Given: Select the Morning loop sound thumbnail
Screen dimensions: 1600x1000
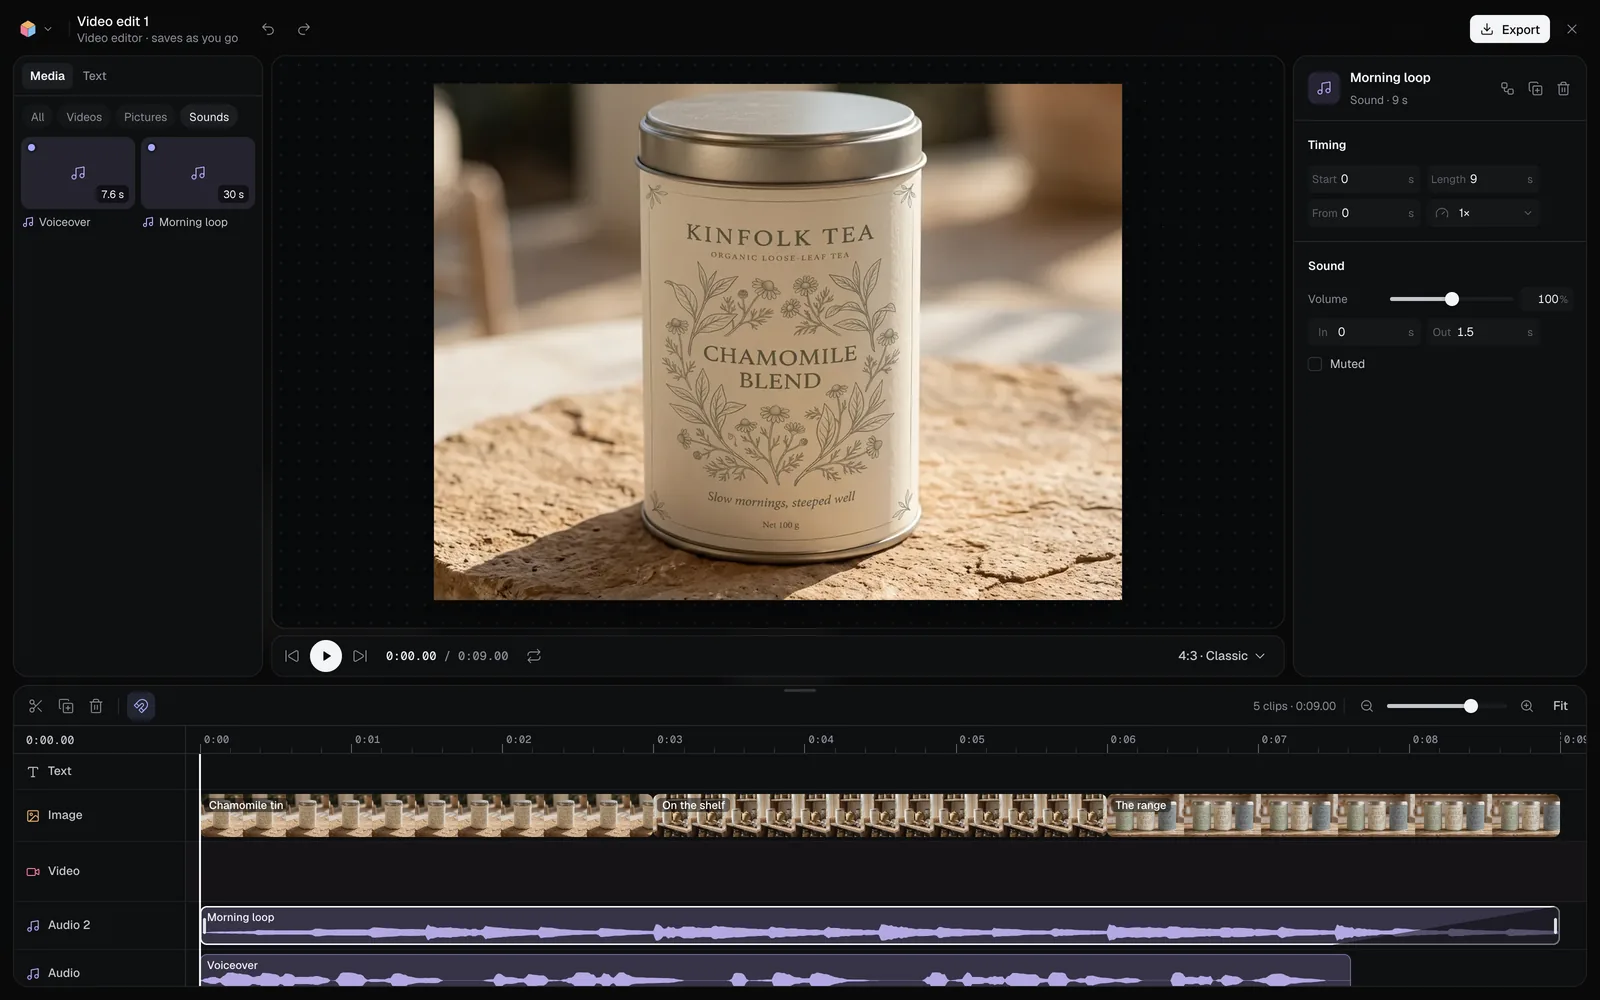Looking at the screenshot, I should tap(198, 173).
